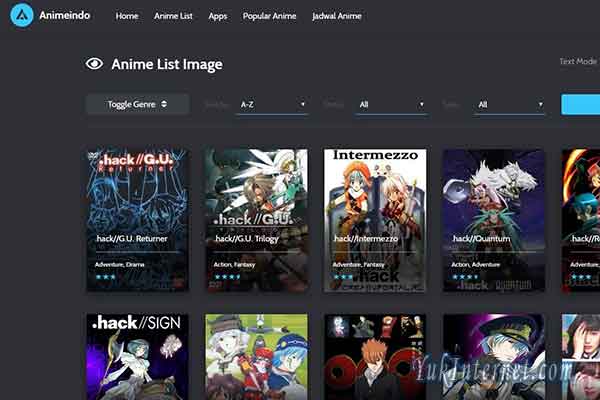Open the .hack//Quantum poster
Viewport: 600px width, 400px height.
click(494, 220)
